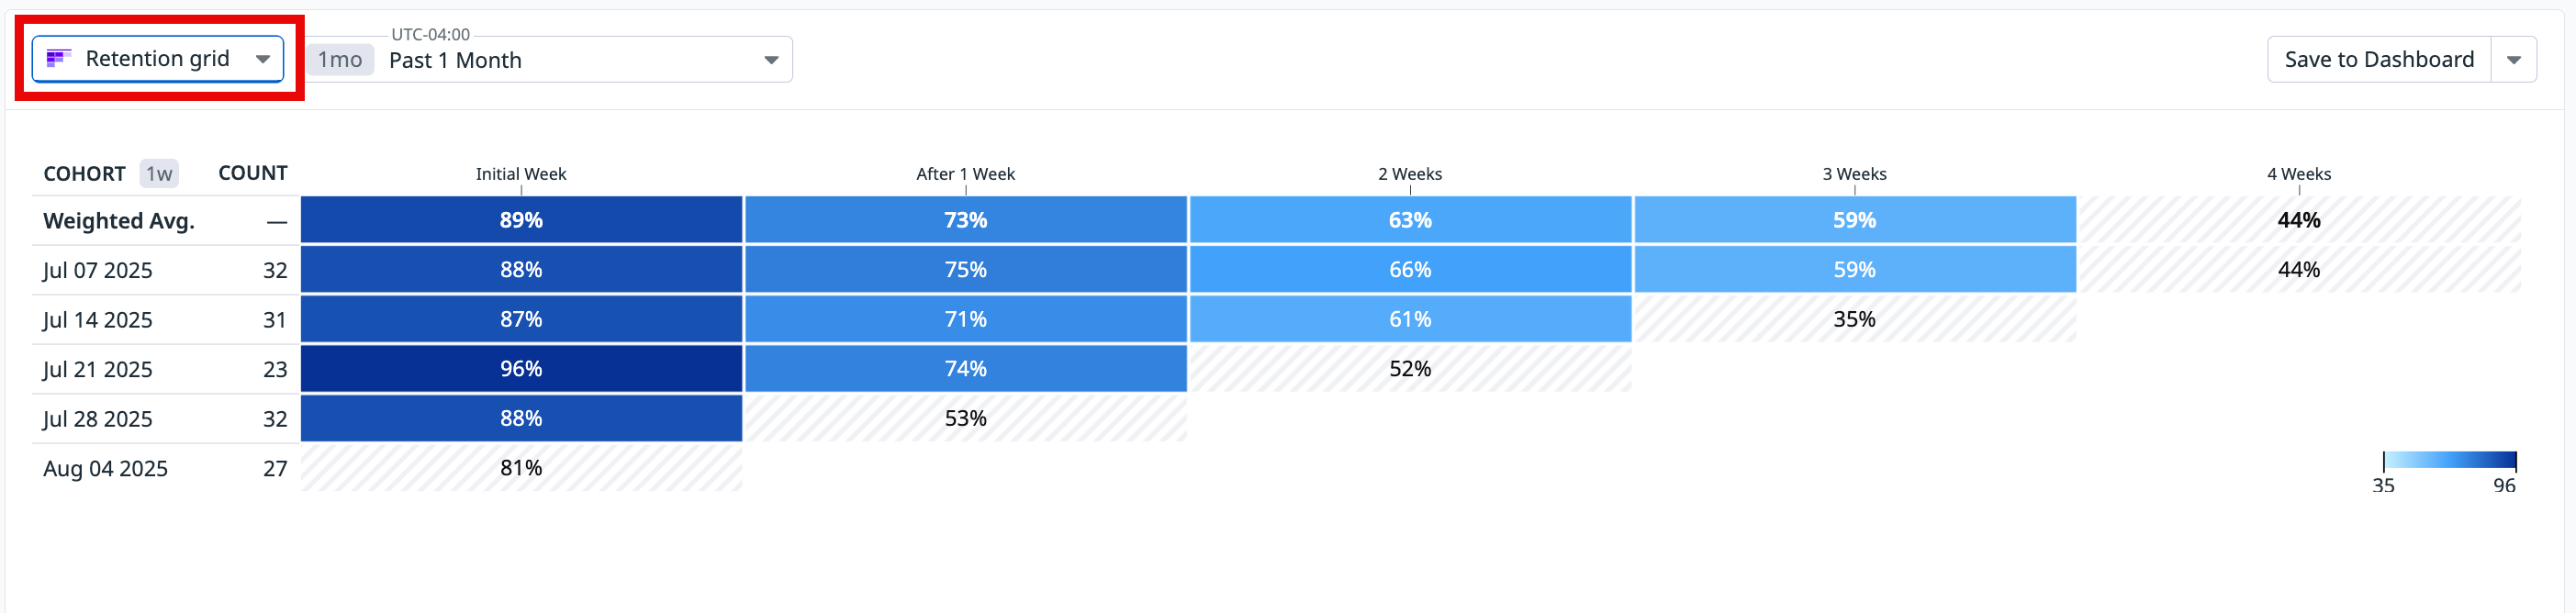The image size is (2576, 613).
Task: Click the 1w cohort interval badge
Action: pyautogui.click(x=157, y=173)
